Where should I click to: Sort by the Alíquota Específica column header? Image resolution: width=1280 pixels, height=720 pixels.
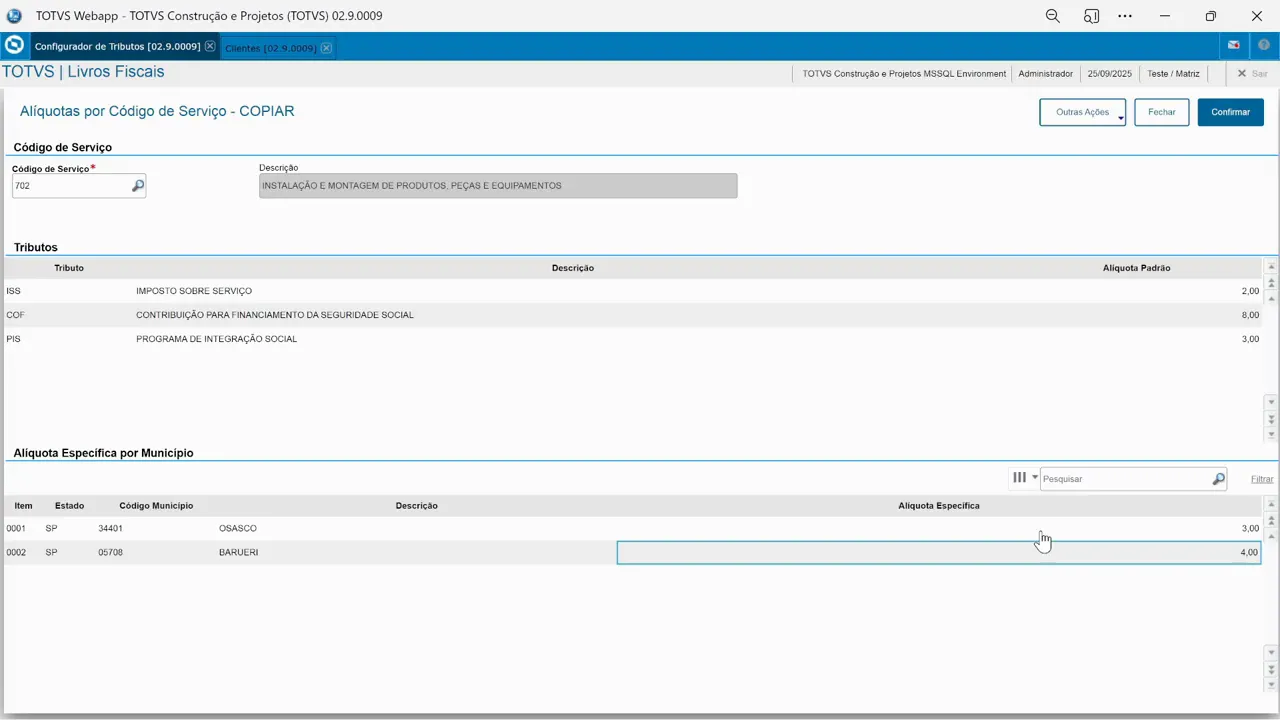(x=938, y=506)
